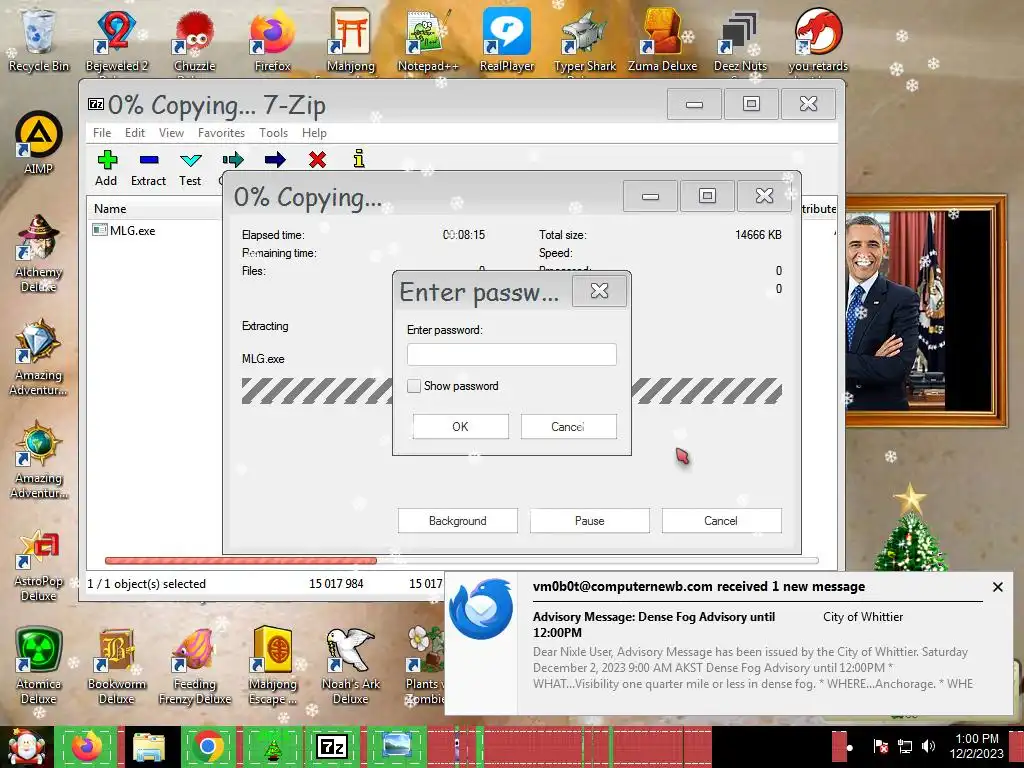Click the Obama portrait desktop gadget
This screenshot has width=1024, height=768.
pyautogui.click(x=926, y=311)
